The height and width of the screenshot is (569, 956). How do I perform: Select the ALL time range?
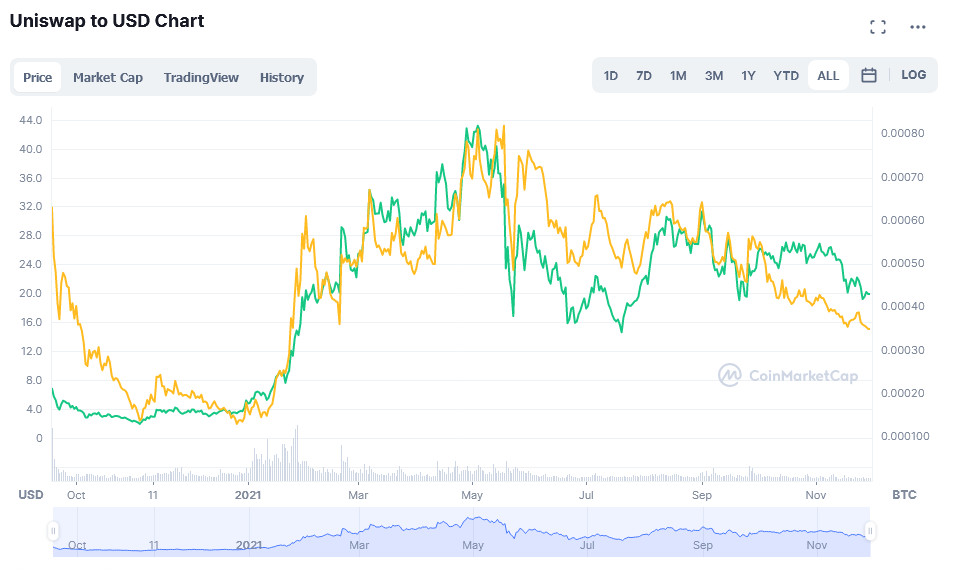(x=828, y=76)
